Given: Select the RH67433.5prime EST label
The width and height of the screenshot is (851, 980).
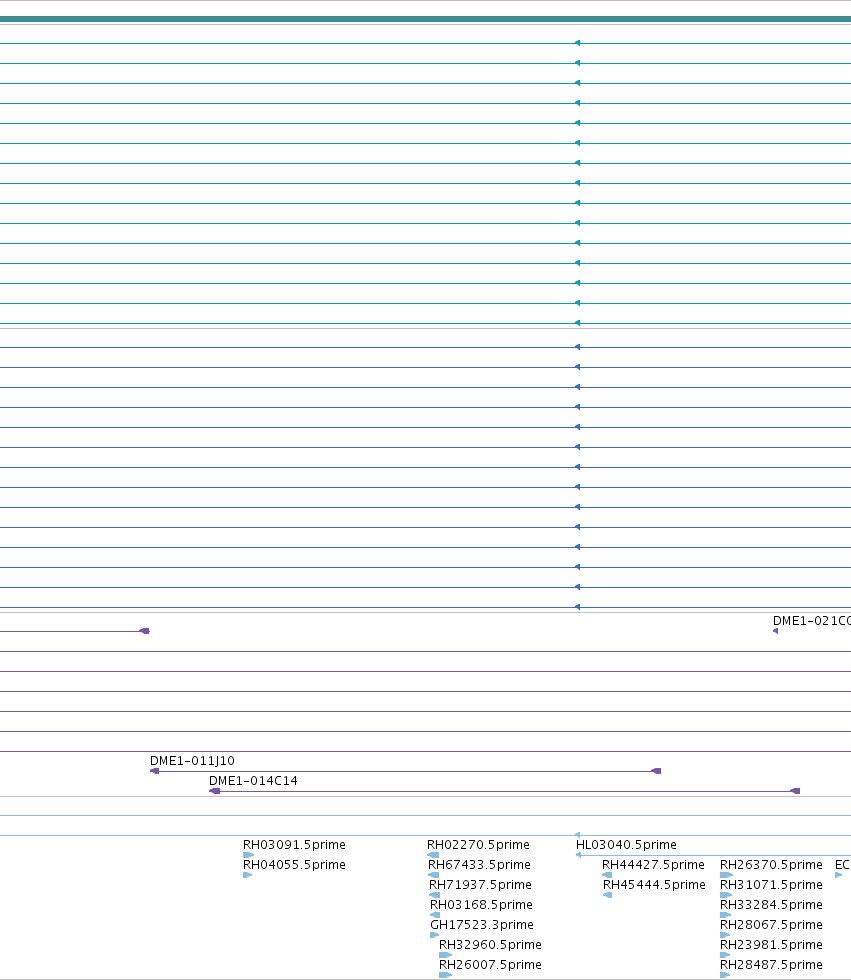Looking at the screenshot, I should [479, 864].
